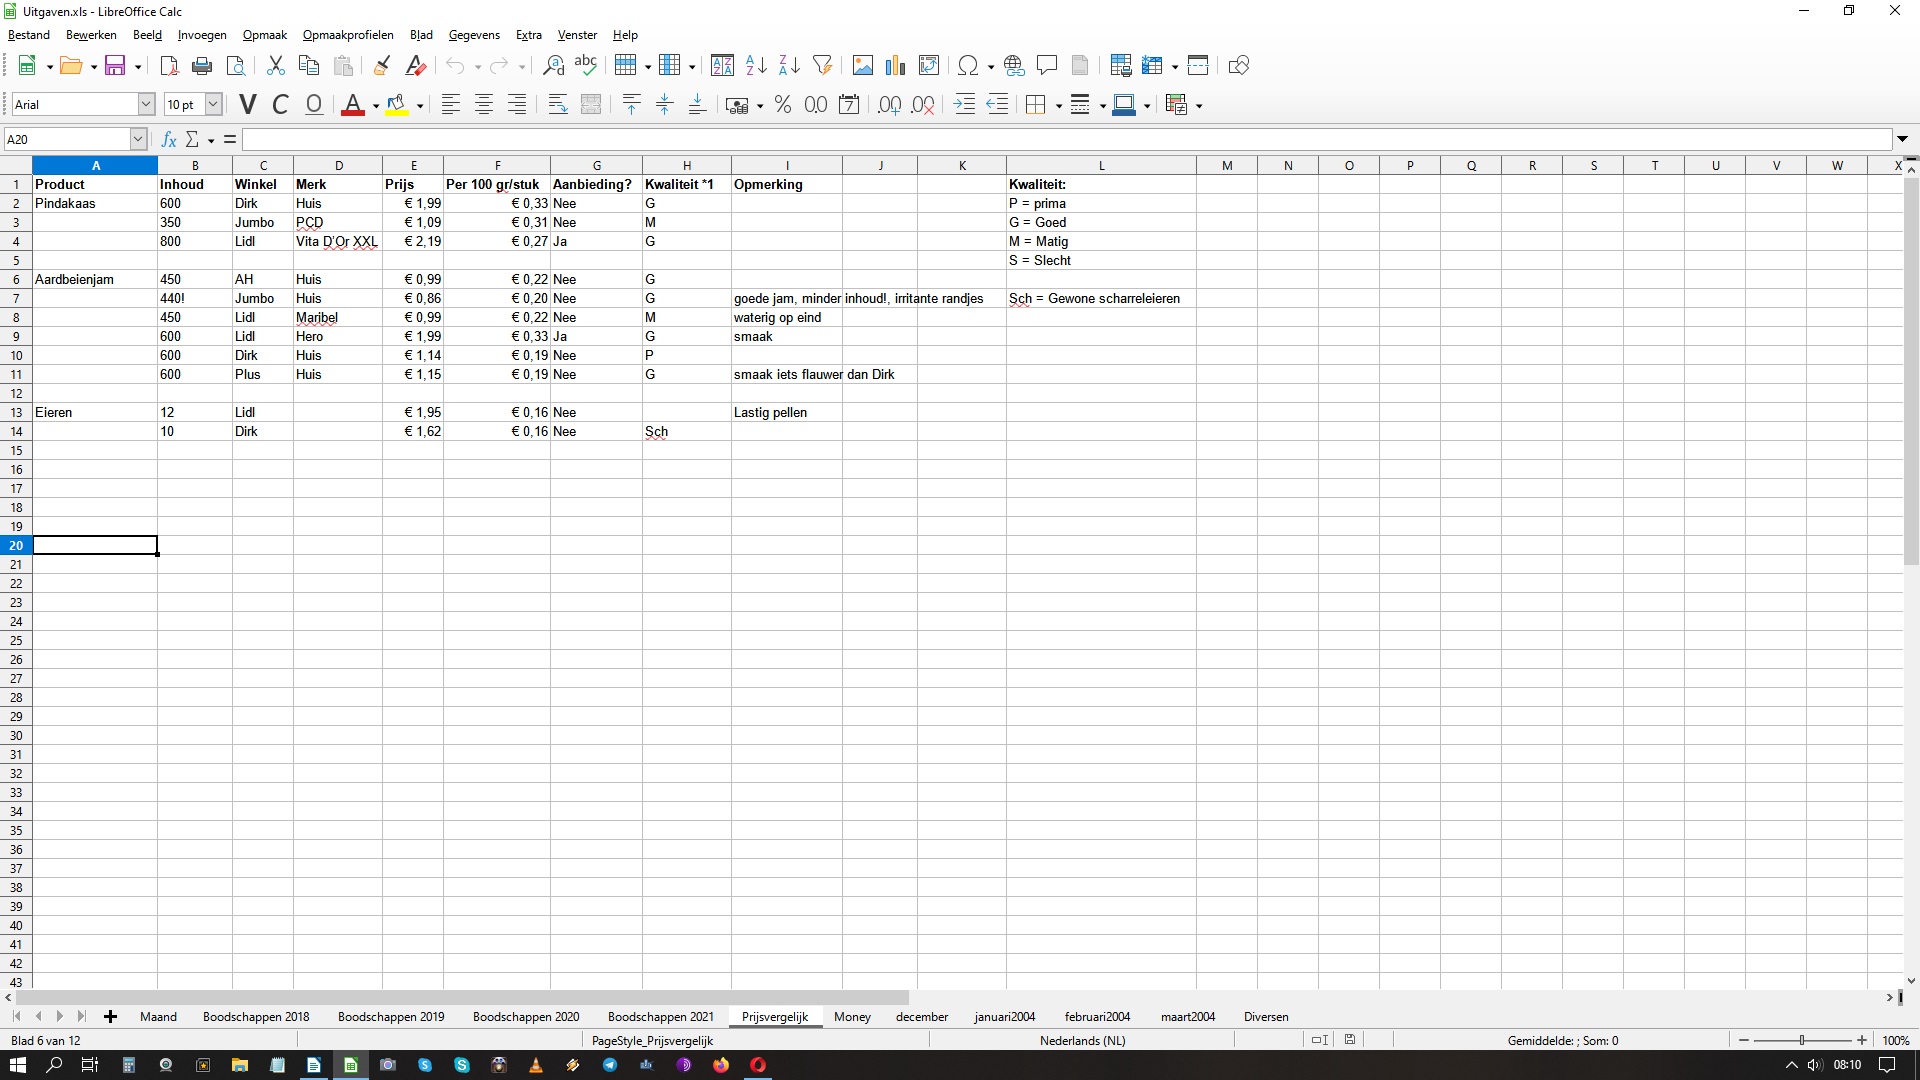
Task: Expand the Name Box dropdown arrow
Action: (x=138, y=140)
